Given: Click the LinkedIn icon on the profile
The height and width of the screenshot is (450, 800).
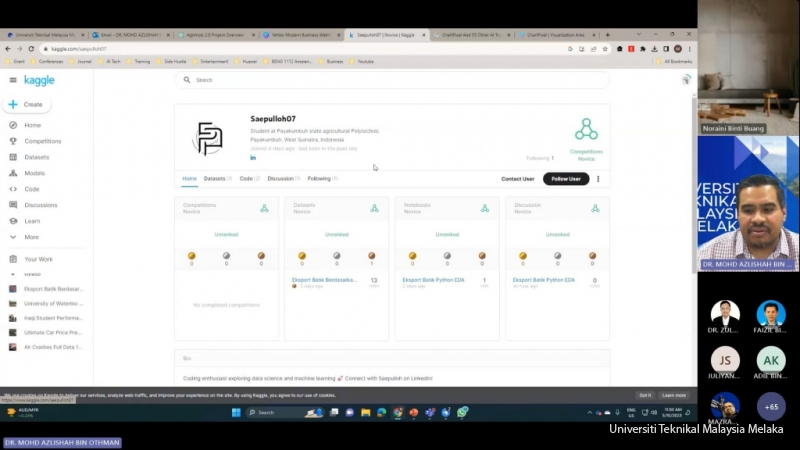Looking at the screenshot, I should click(253, 158).
